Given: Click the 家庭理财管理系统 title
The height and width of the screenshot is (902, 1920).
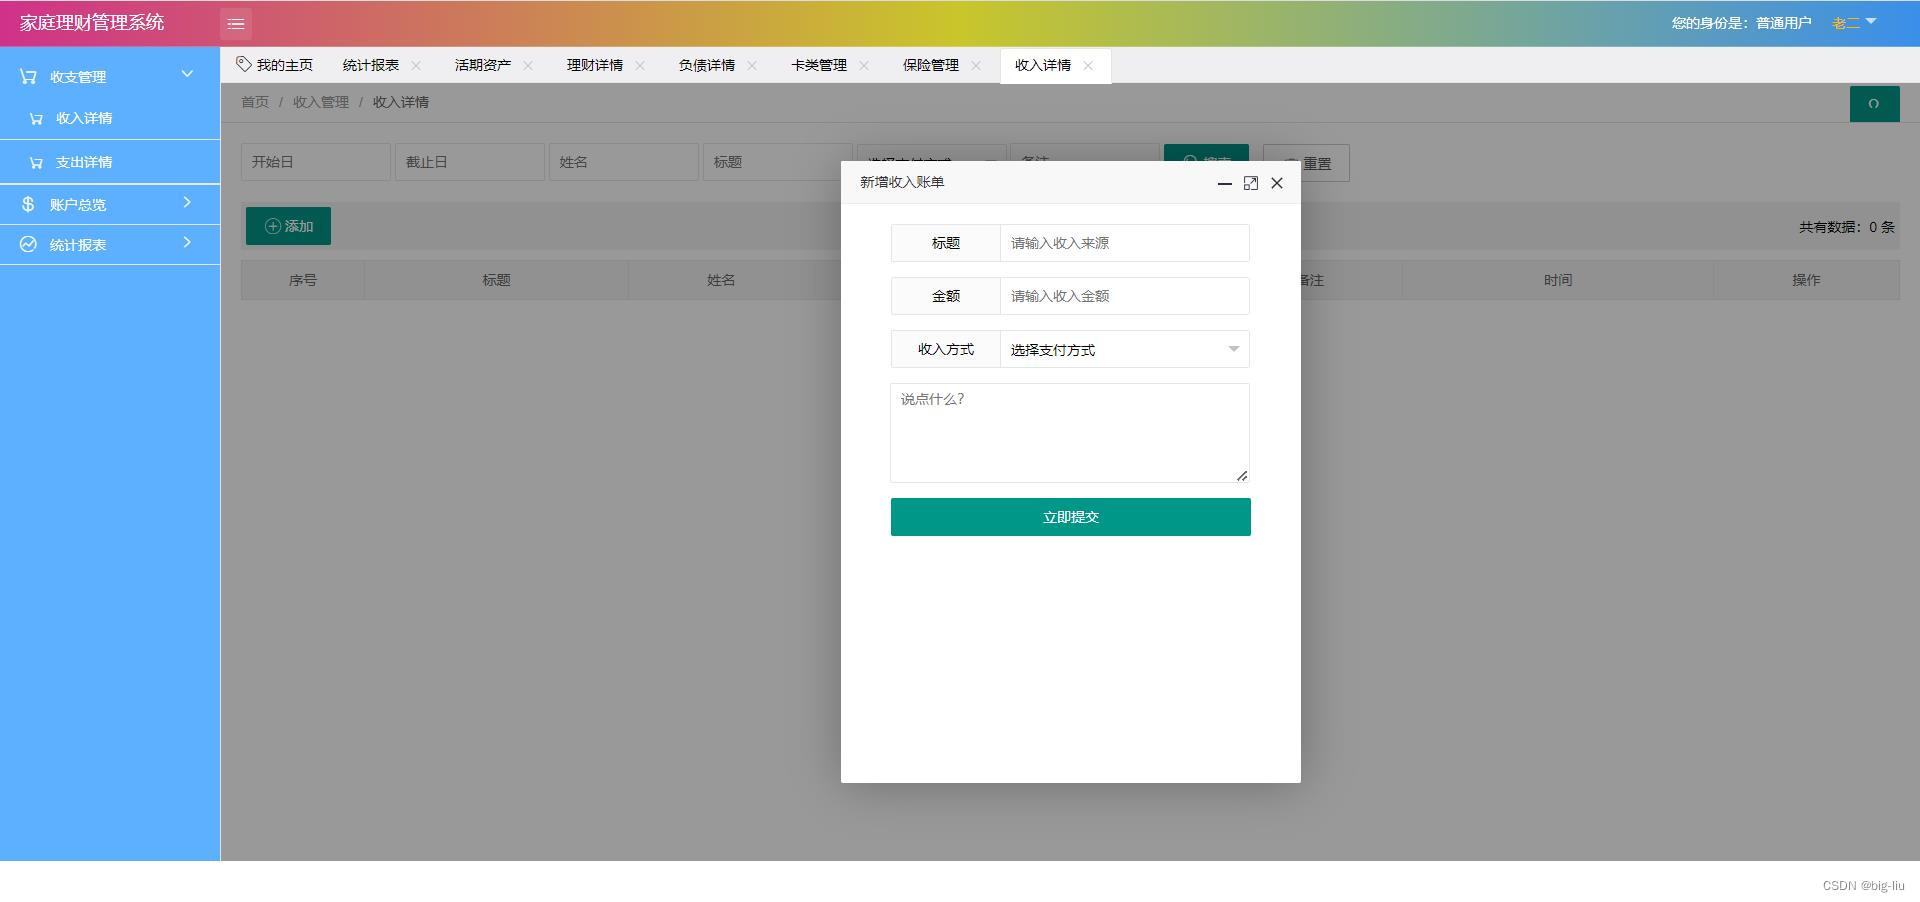Looking at the screenshot, I should tap(92, 22).
